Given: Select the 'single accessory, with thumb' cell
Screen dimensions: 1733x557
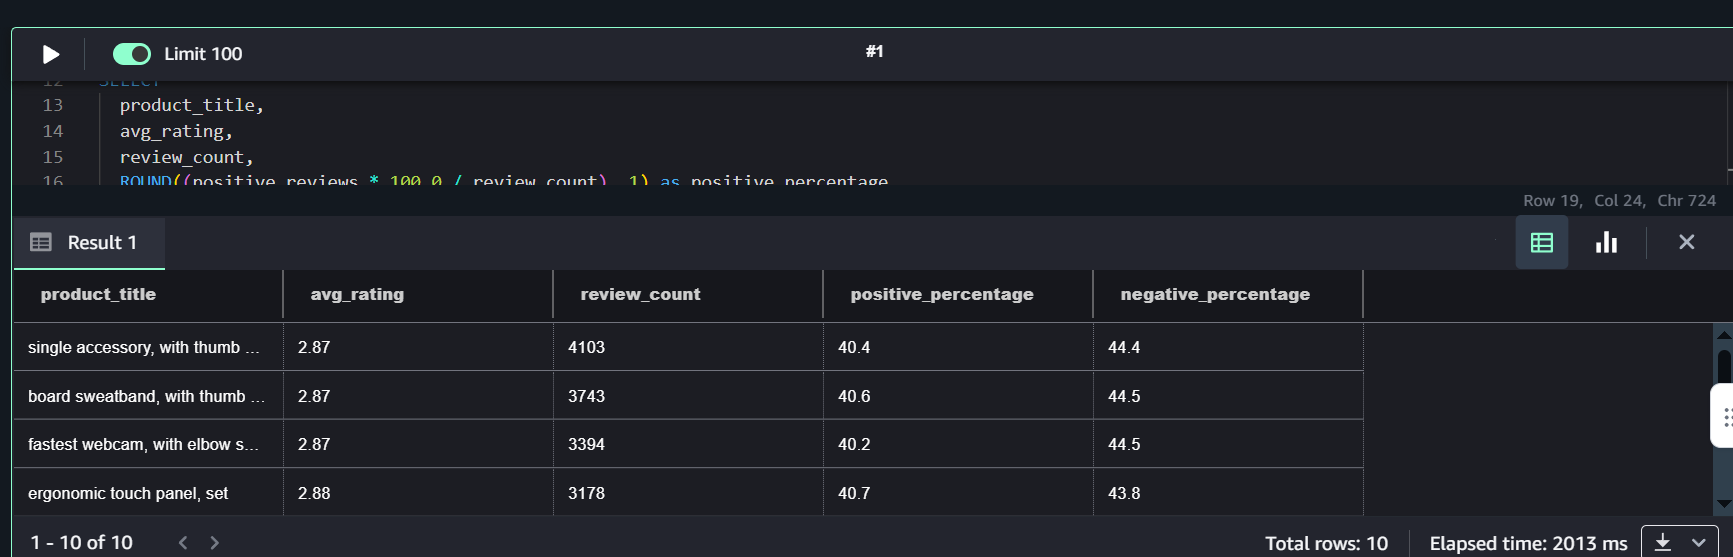Looking at the screenshot, I should coord(148,347).
